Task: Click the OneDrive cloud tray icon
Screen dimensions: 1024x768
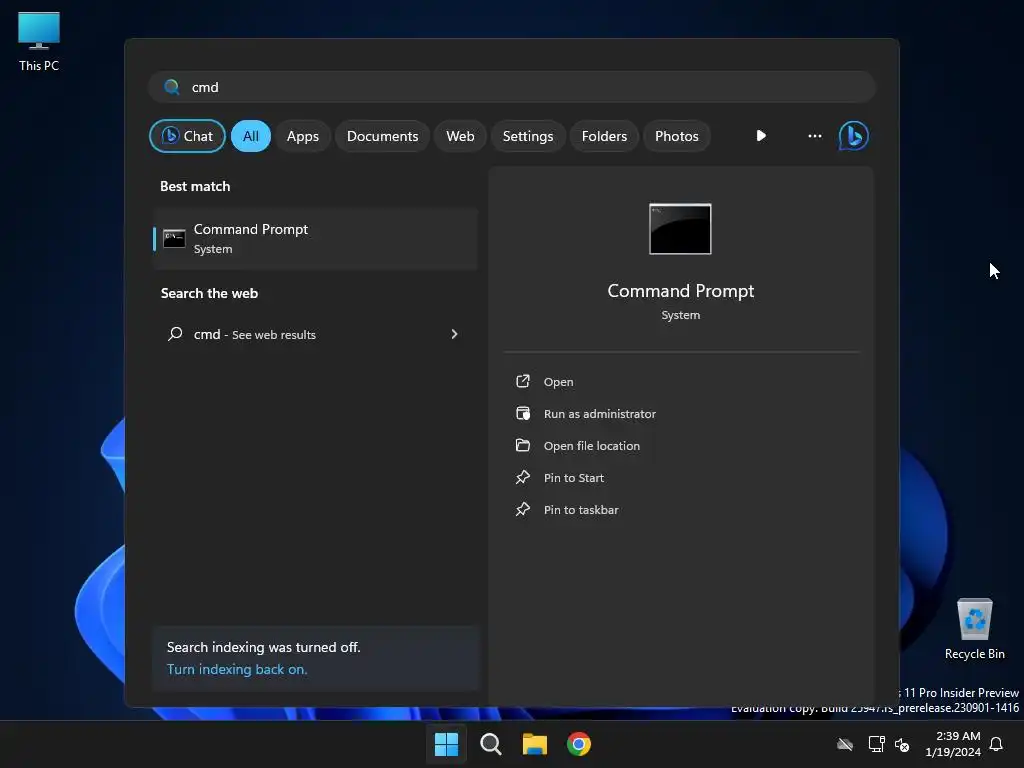Action: tap(845, 744)
